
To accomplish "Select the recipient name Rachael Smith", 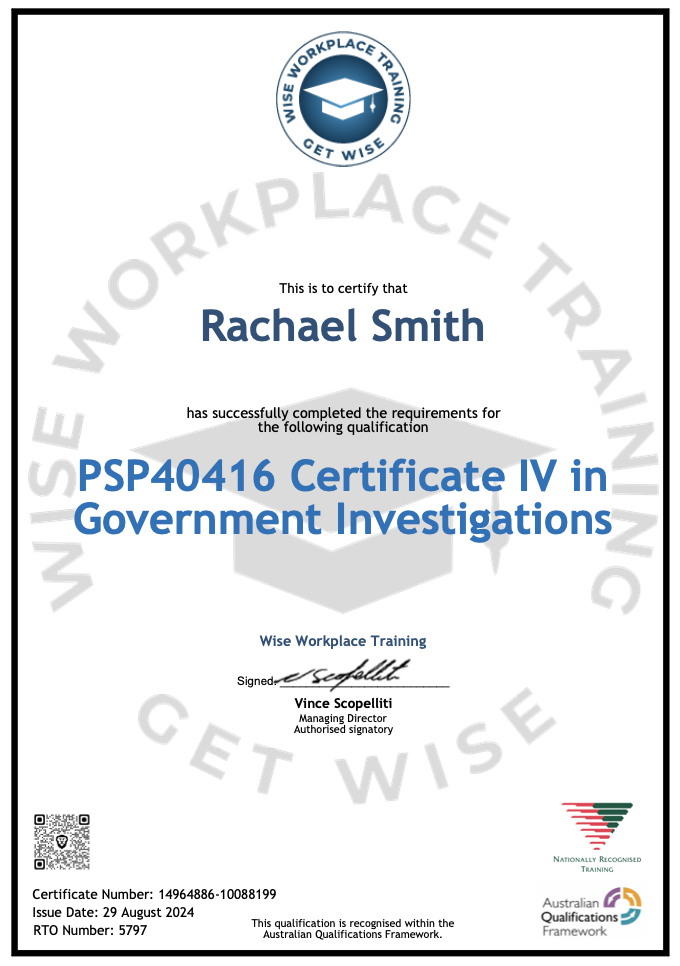I will 343,326.
